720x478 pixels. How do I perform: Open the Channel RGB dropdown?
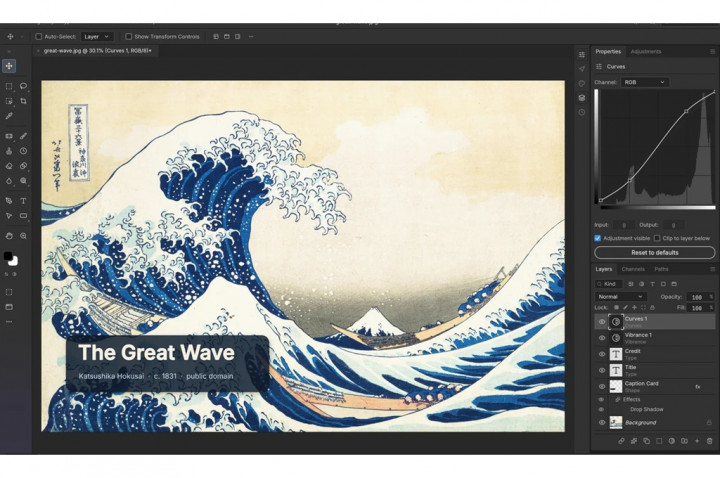coord(645,82)
